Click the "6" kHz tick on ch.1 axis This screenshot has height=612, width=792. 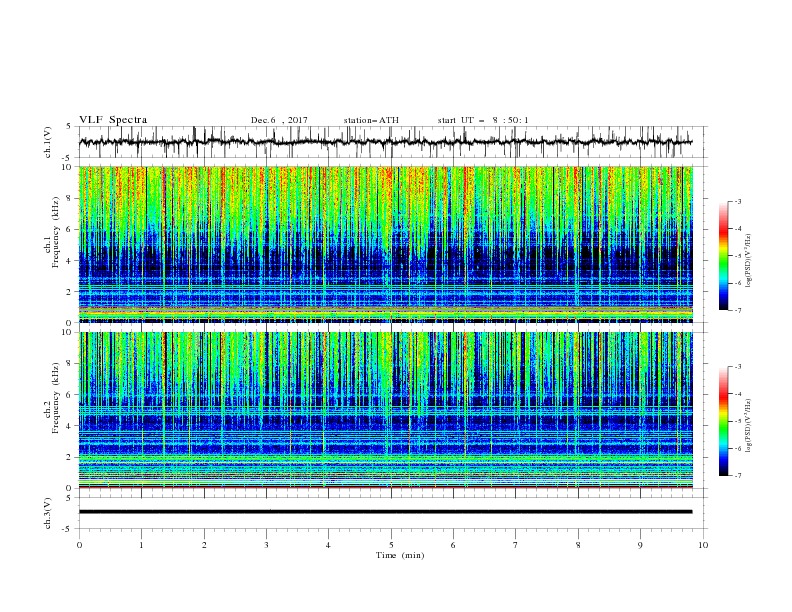[69, 229]
